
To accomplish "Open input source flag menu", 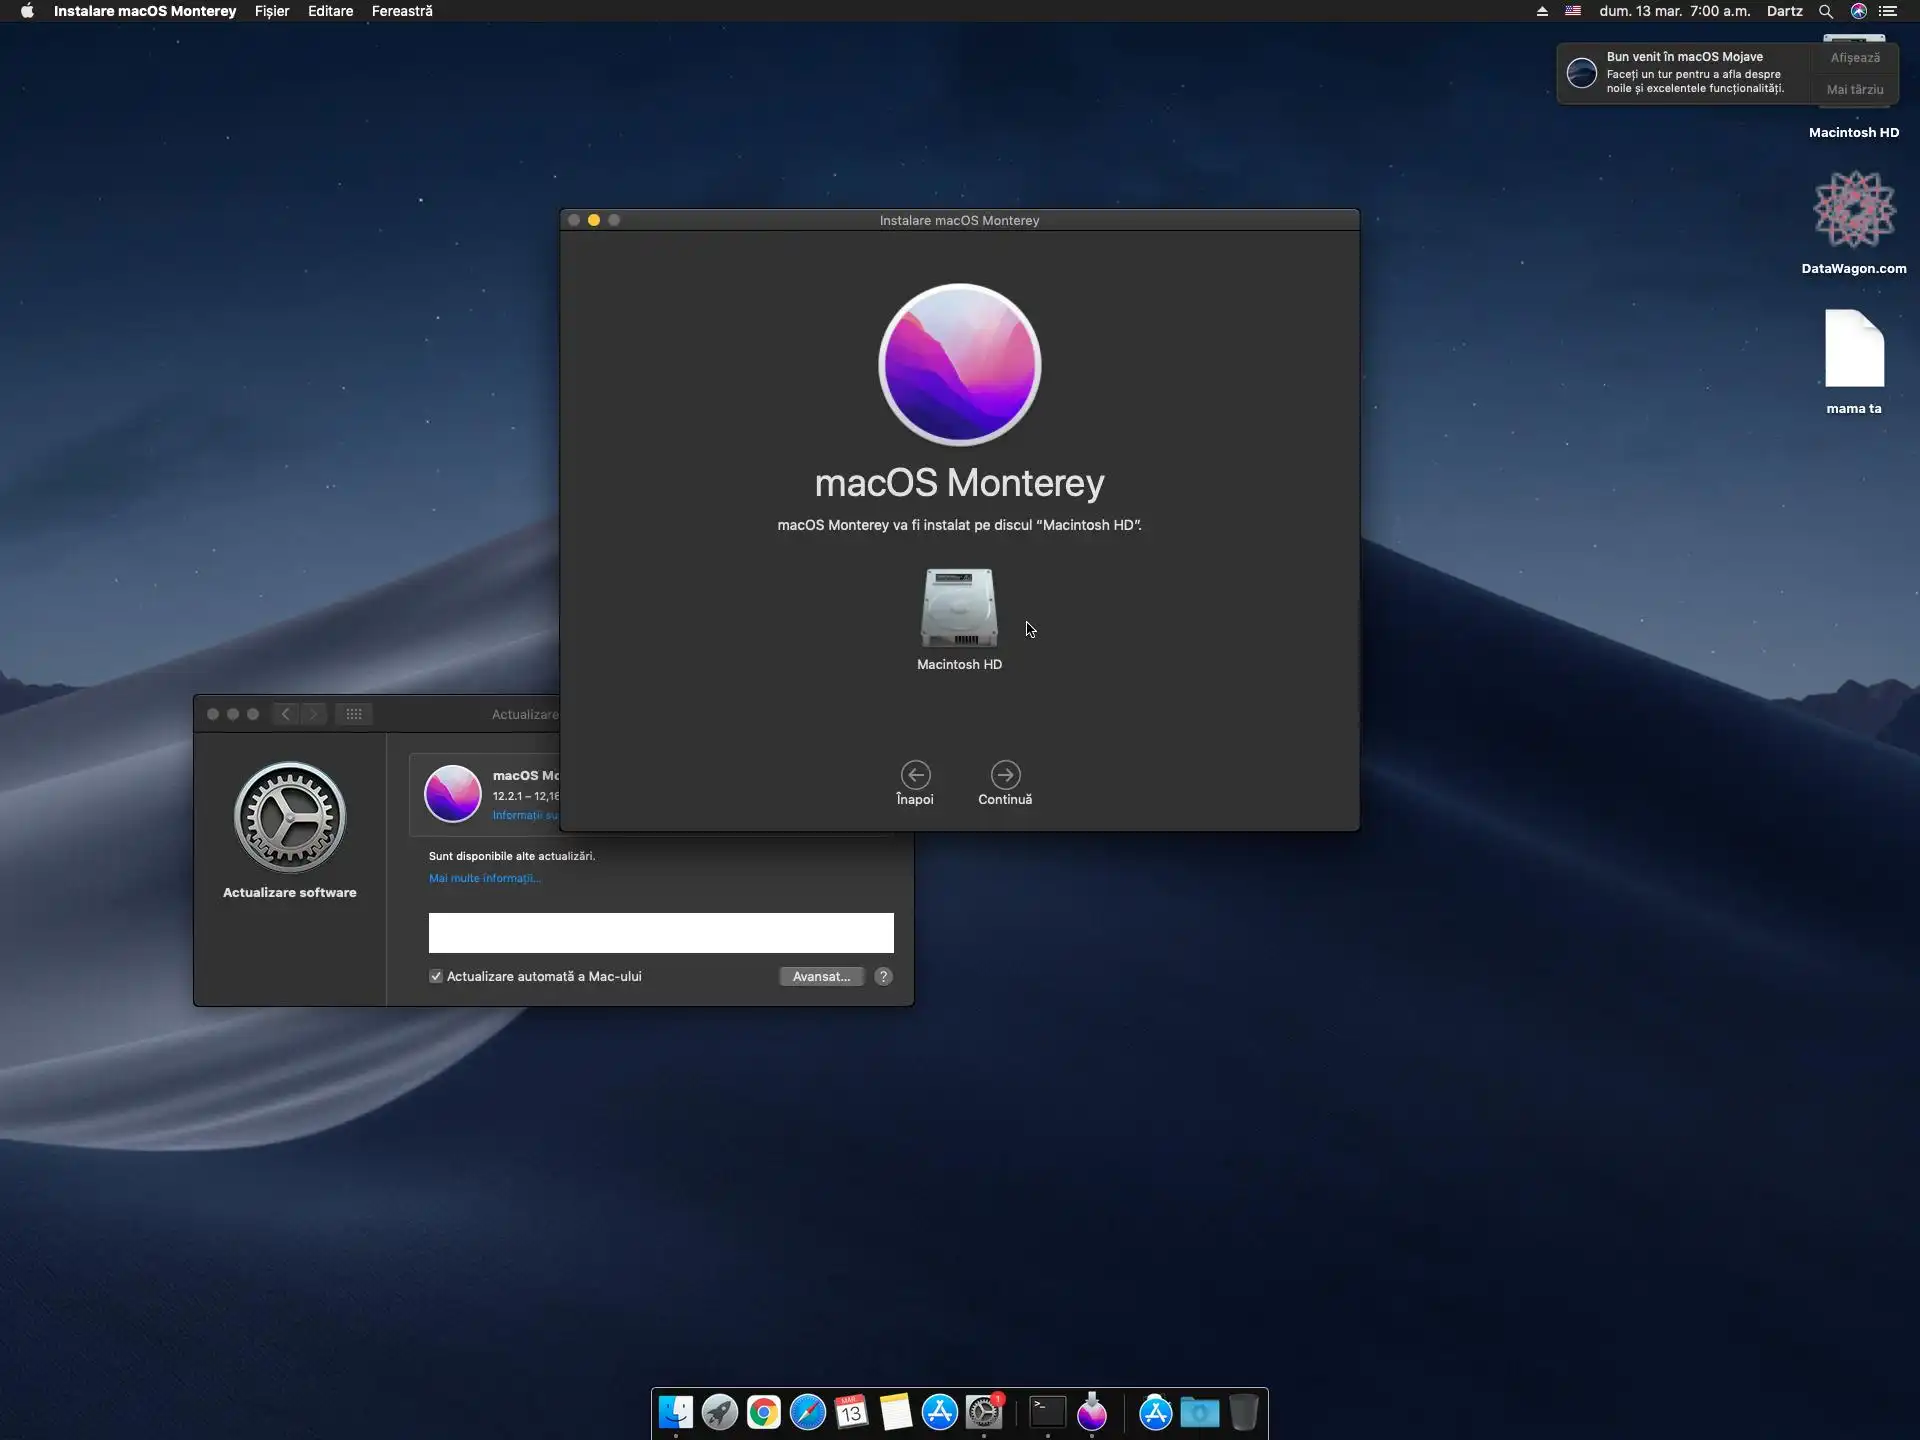I will pyautogui.click(x=1573, y=11).
